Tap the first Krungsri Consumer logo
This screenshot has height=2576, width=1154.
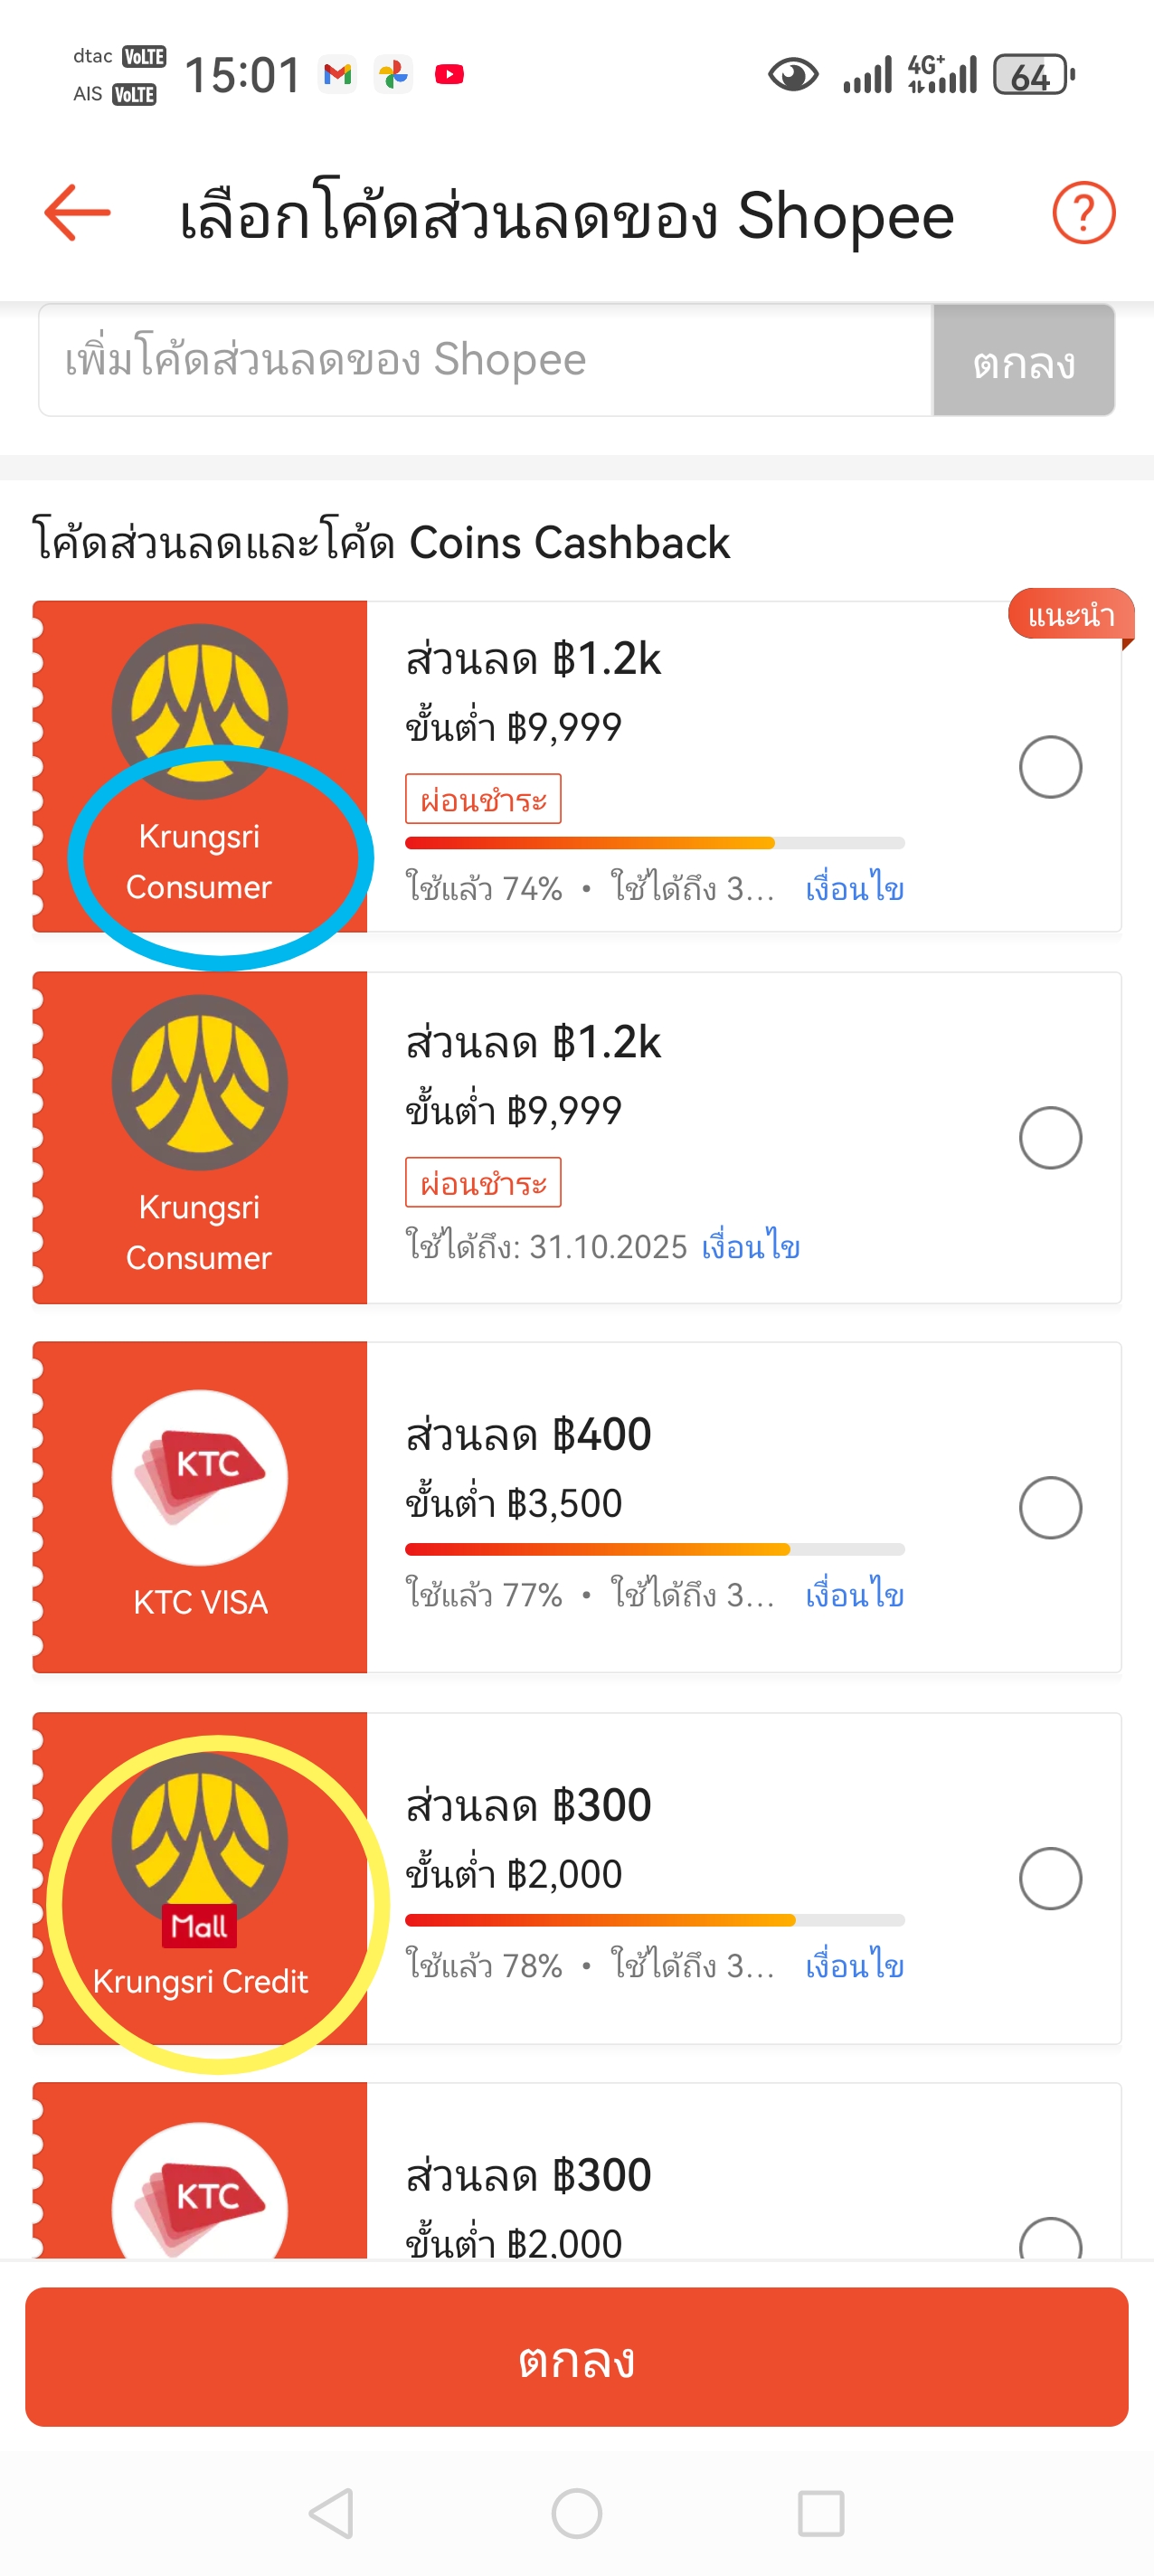pos(200,711)
